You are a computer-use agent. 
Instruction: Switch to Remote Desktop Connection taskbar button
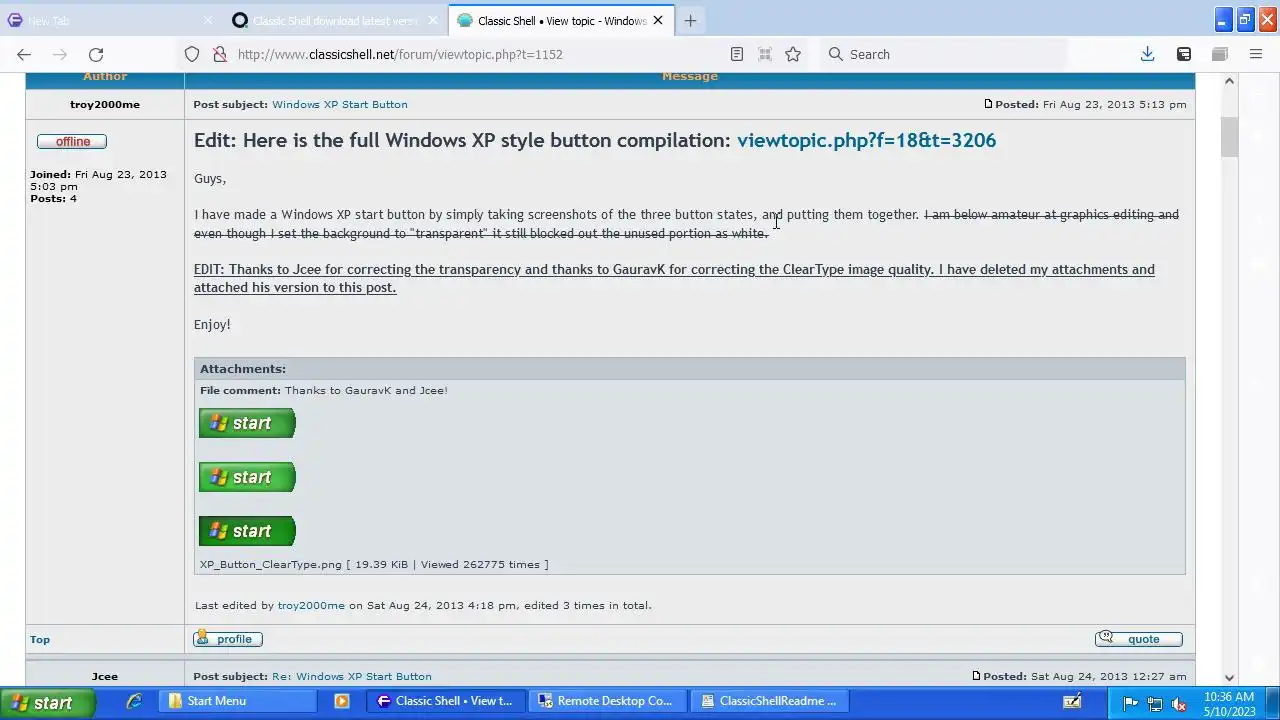(x=607, y=701)
